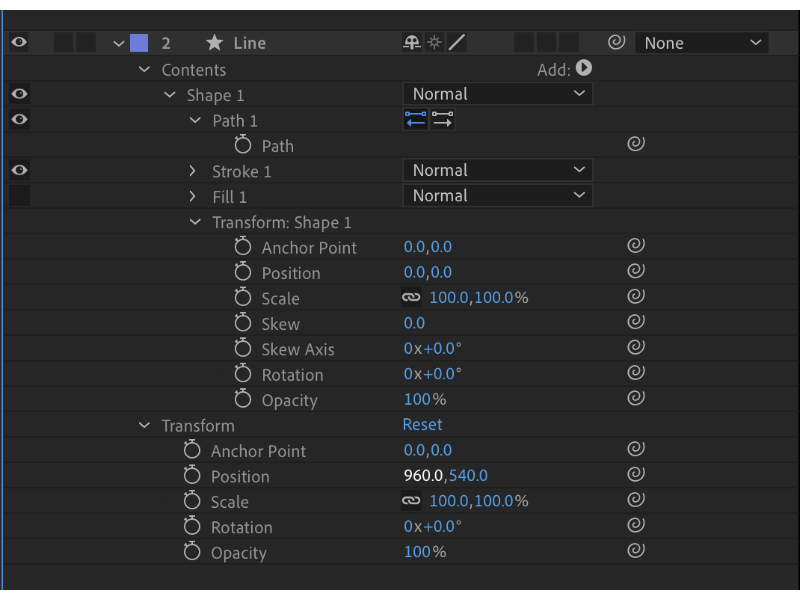Toggle layer Rotation stopwatch
Image resolution: width=800 pixels, height=600 pixels.
(192, 527)
